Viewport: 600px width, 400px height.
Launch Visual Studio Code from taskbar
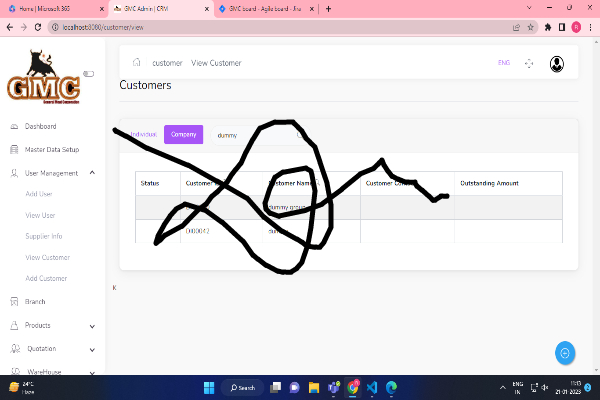(x=371, y=387)
